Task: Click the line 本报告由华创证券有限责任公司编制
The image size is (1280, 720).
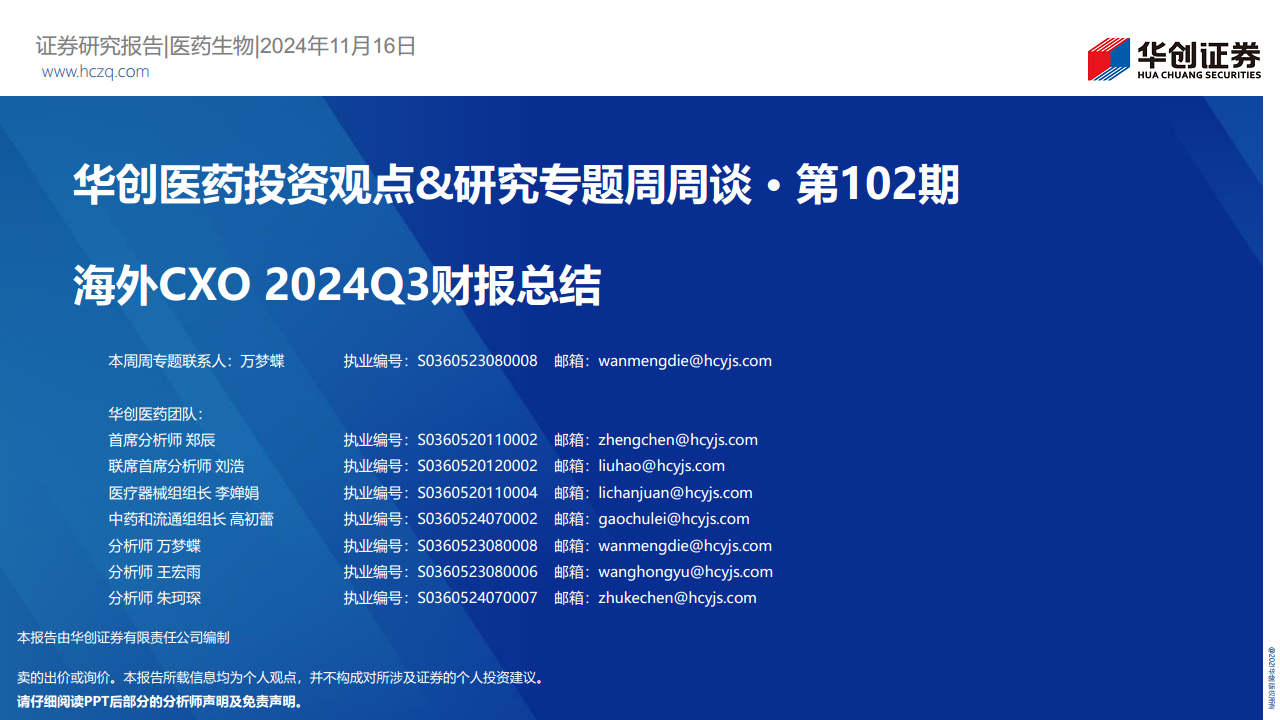Action: (x=123, y=637)
